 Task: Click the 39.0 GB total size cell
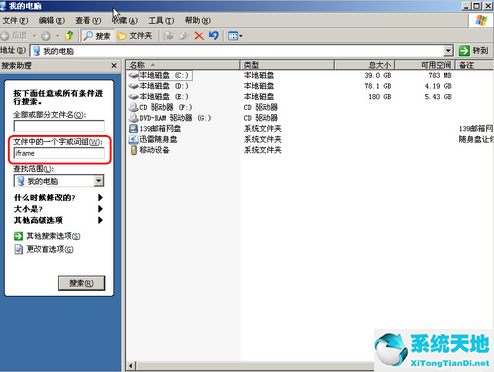[378, 75]
